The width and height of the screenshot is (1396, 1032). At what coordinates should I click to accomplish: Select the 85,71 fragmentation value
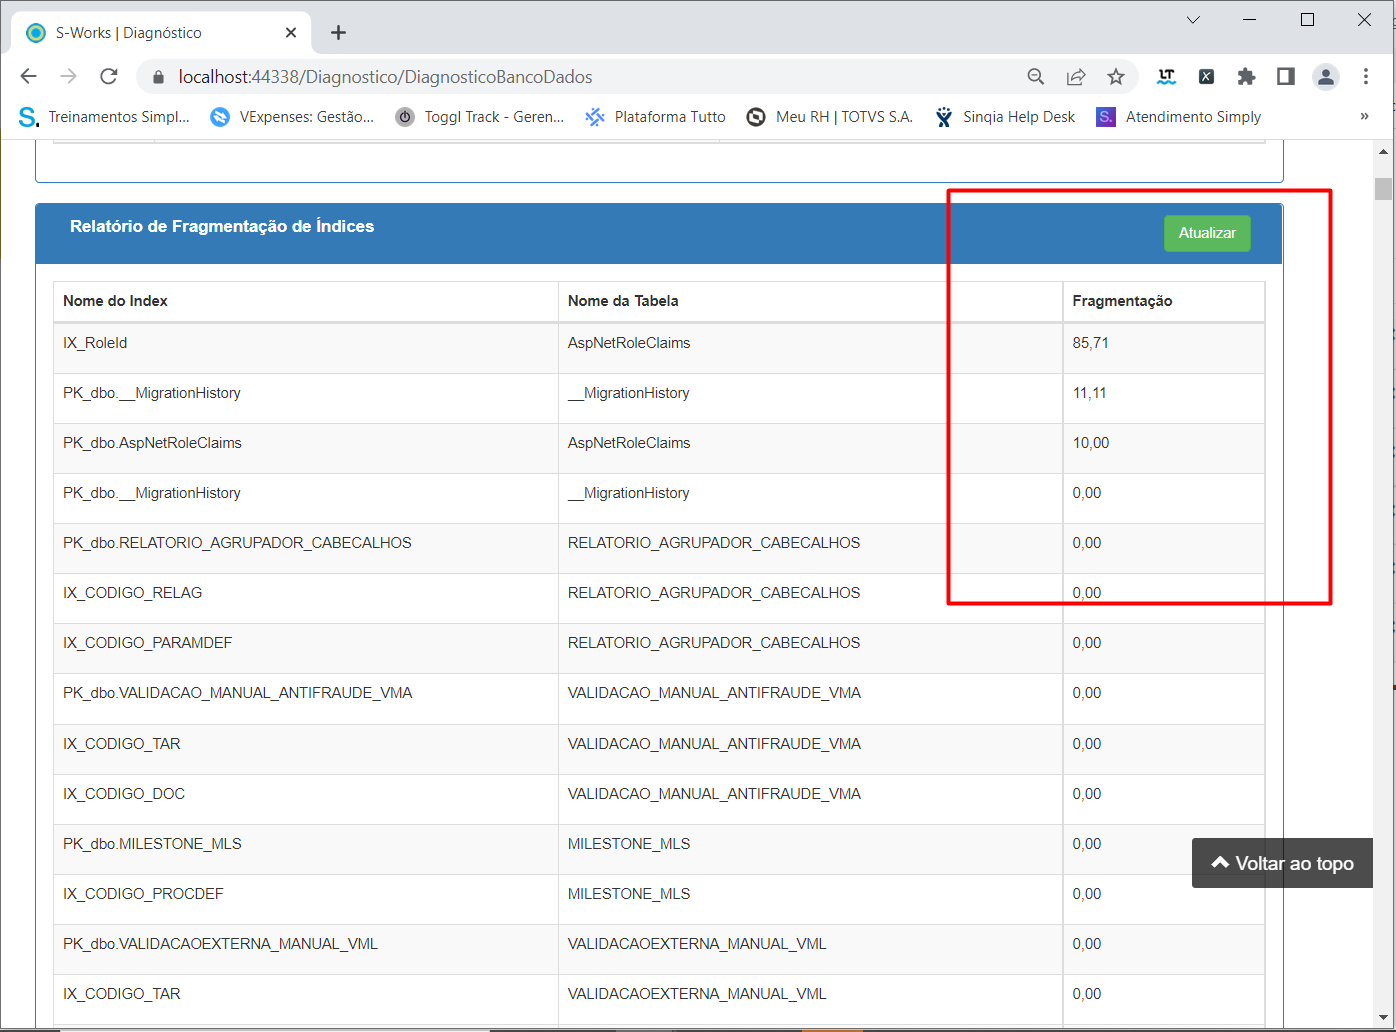point(1090,343)
